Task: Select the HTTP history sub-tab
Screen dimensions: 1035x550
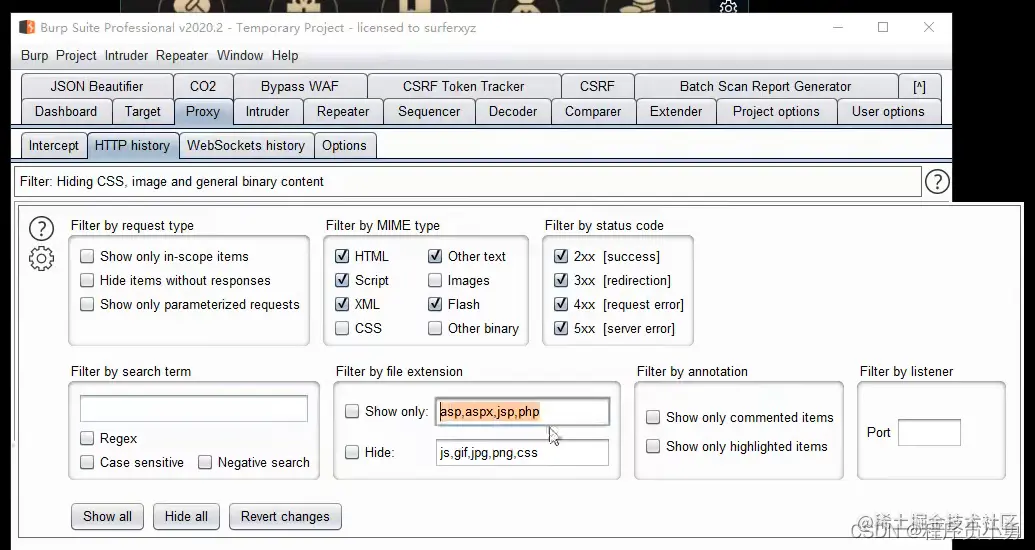Action: click(133, 146)
